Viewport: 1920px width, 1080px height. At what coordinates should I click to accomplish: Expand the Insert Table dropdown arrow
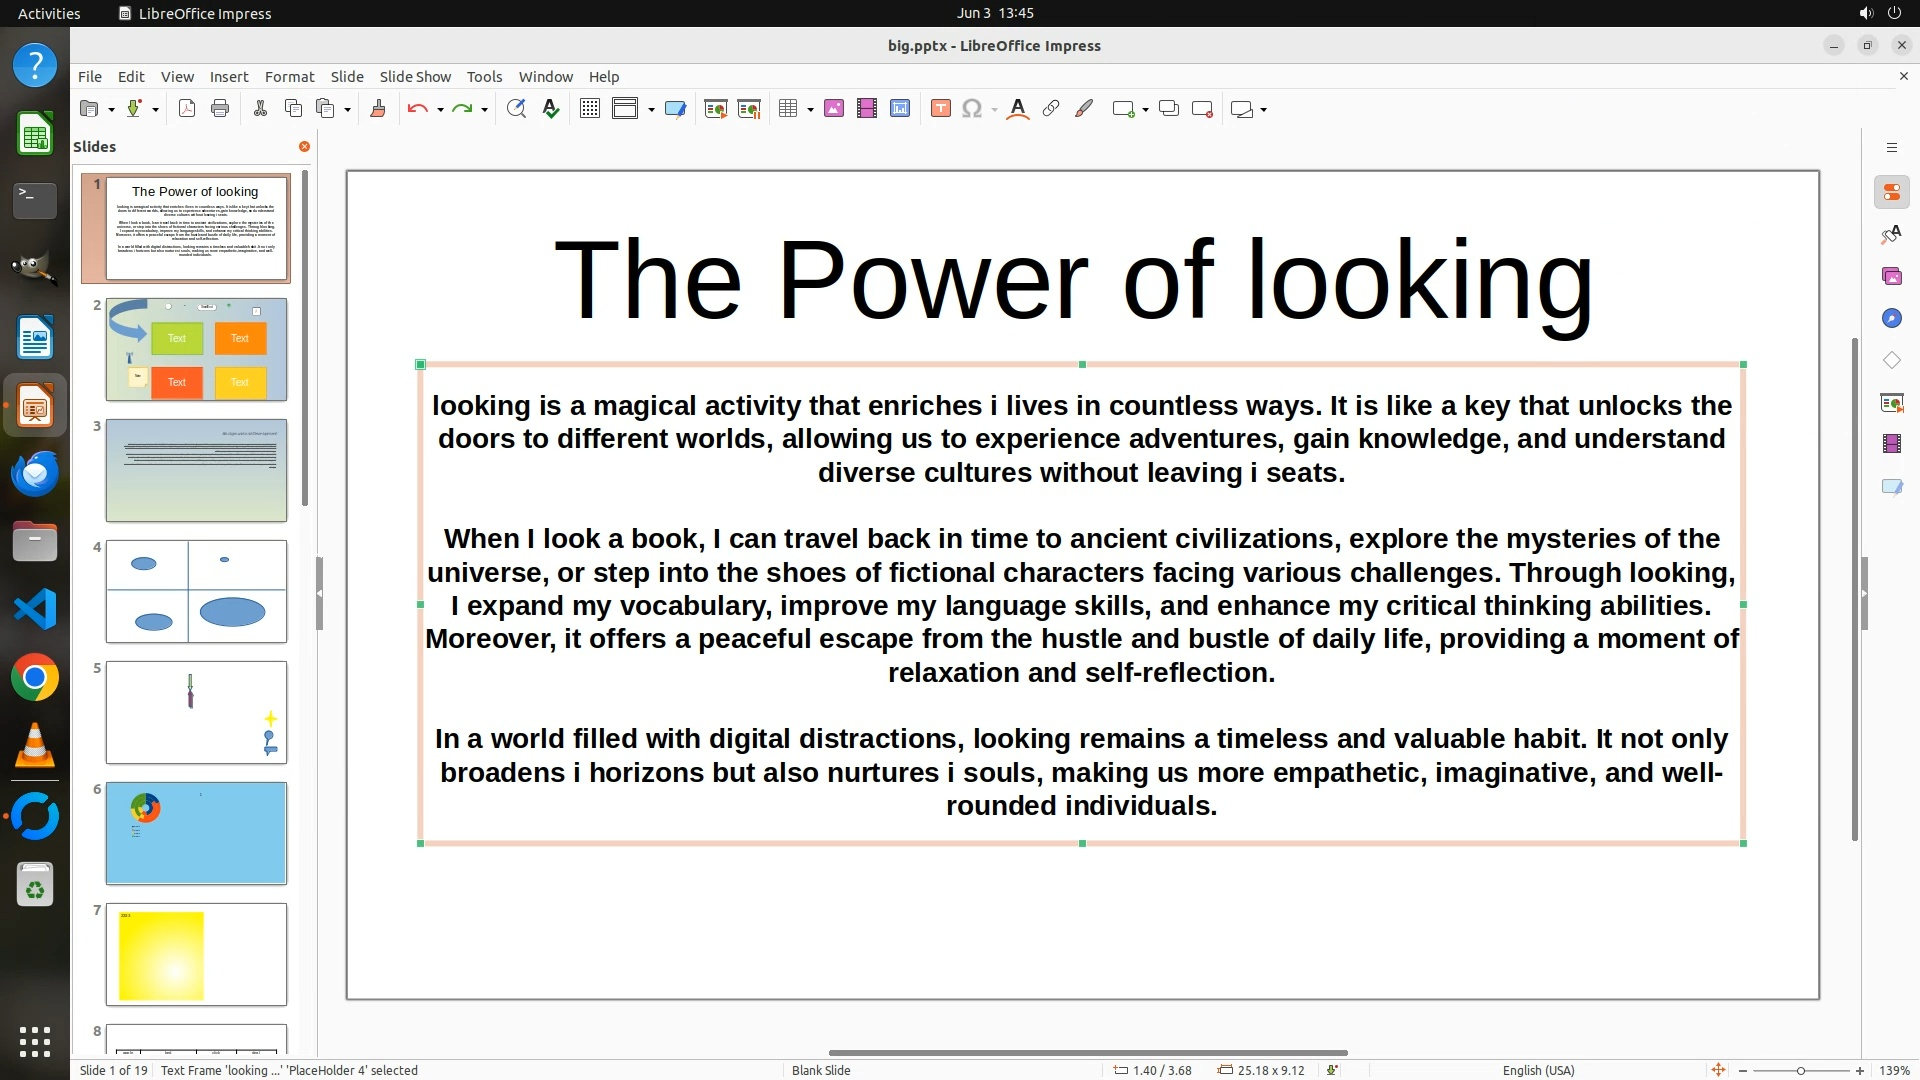[810, 110]
